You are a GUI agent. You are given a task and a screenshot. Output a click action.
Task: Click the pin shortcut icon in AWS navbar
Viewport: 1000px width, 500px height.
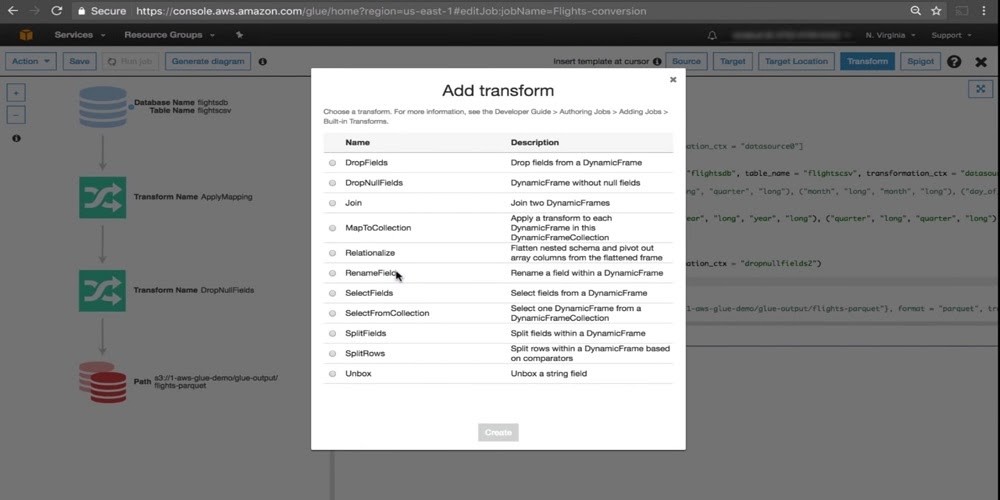click(x=239, y=35)
